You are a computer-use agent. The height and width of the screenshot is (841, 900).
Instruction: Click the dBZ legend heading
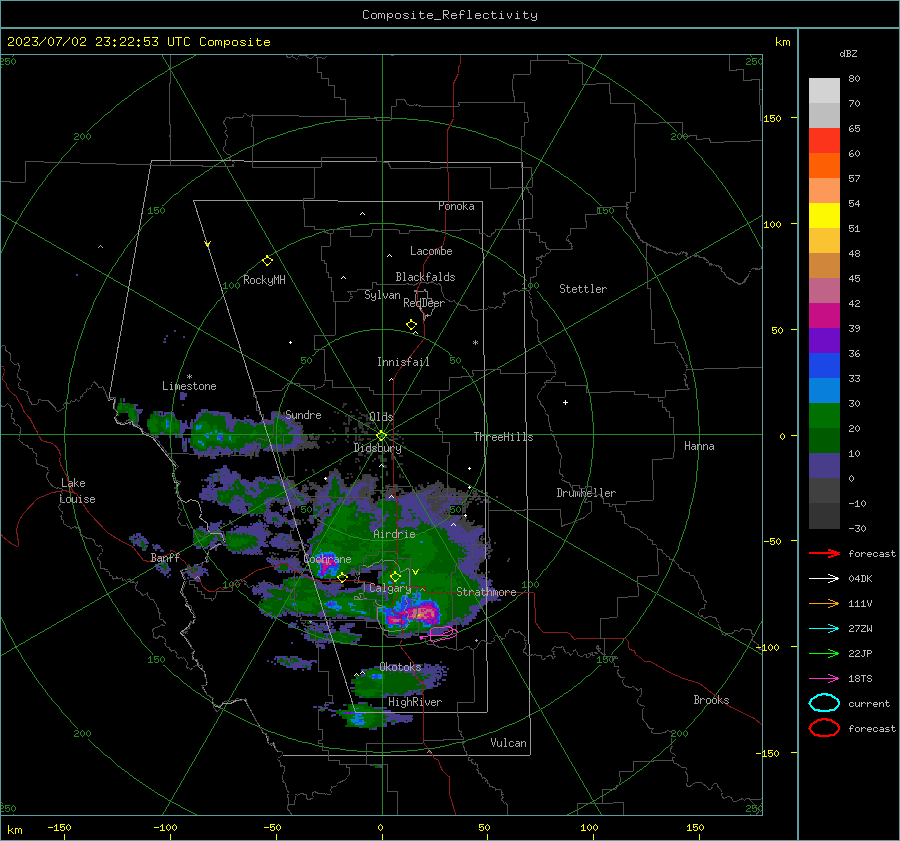click(848, 53)
